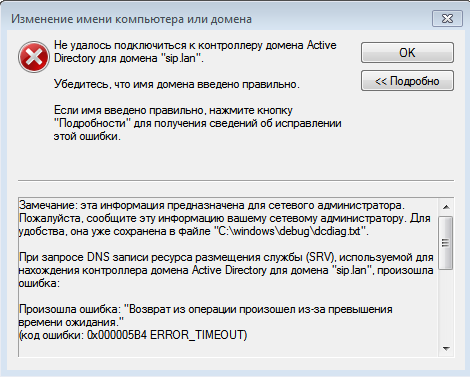Click the dialog title bar text
This screenshot has width=470, height=377.
pos(131,19)
